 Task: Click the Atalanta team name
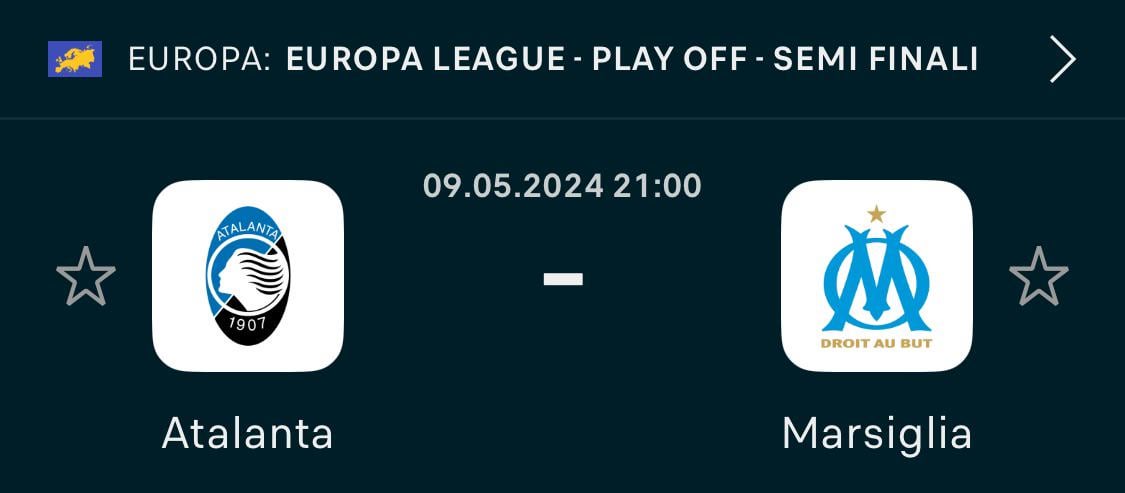(248, 433)
